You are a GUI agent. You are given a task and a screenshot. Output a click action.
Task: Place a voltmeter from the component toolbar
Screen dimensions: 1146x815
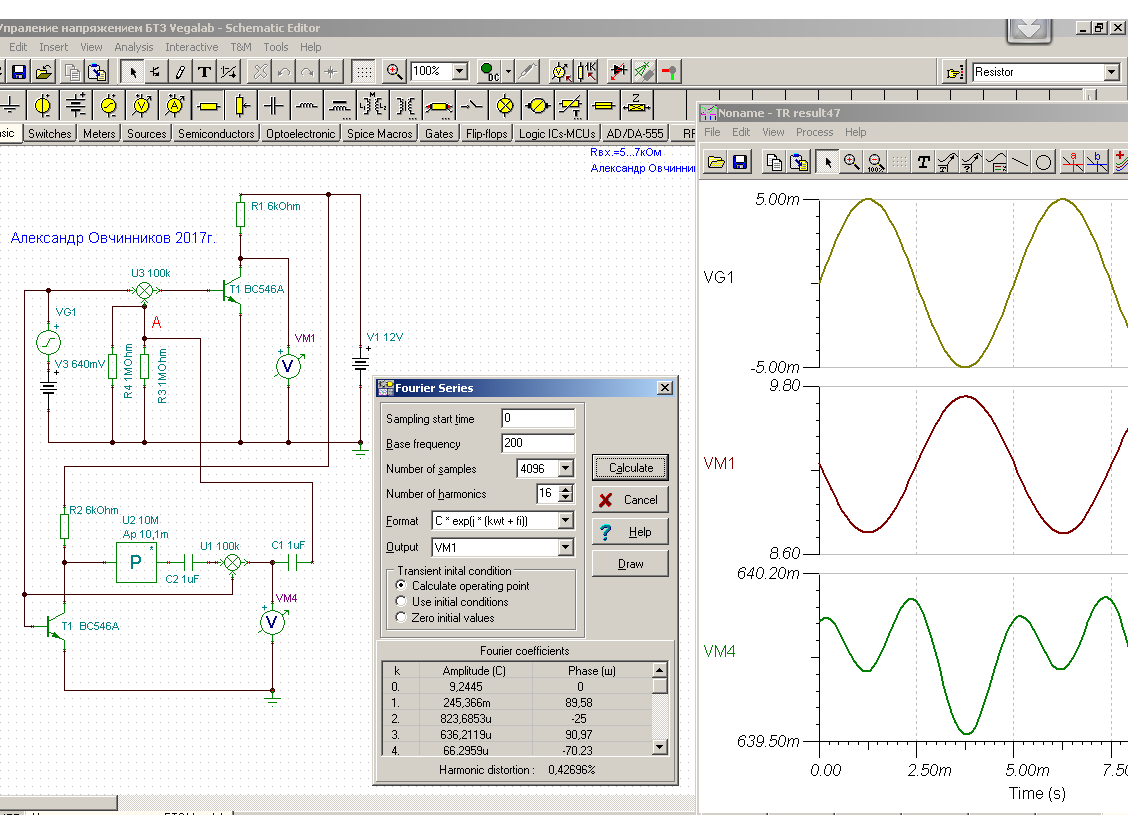(142, 105)
